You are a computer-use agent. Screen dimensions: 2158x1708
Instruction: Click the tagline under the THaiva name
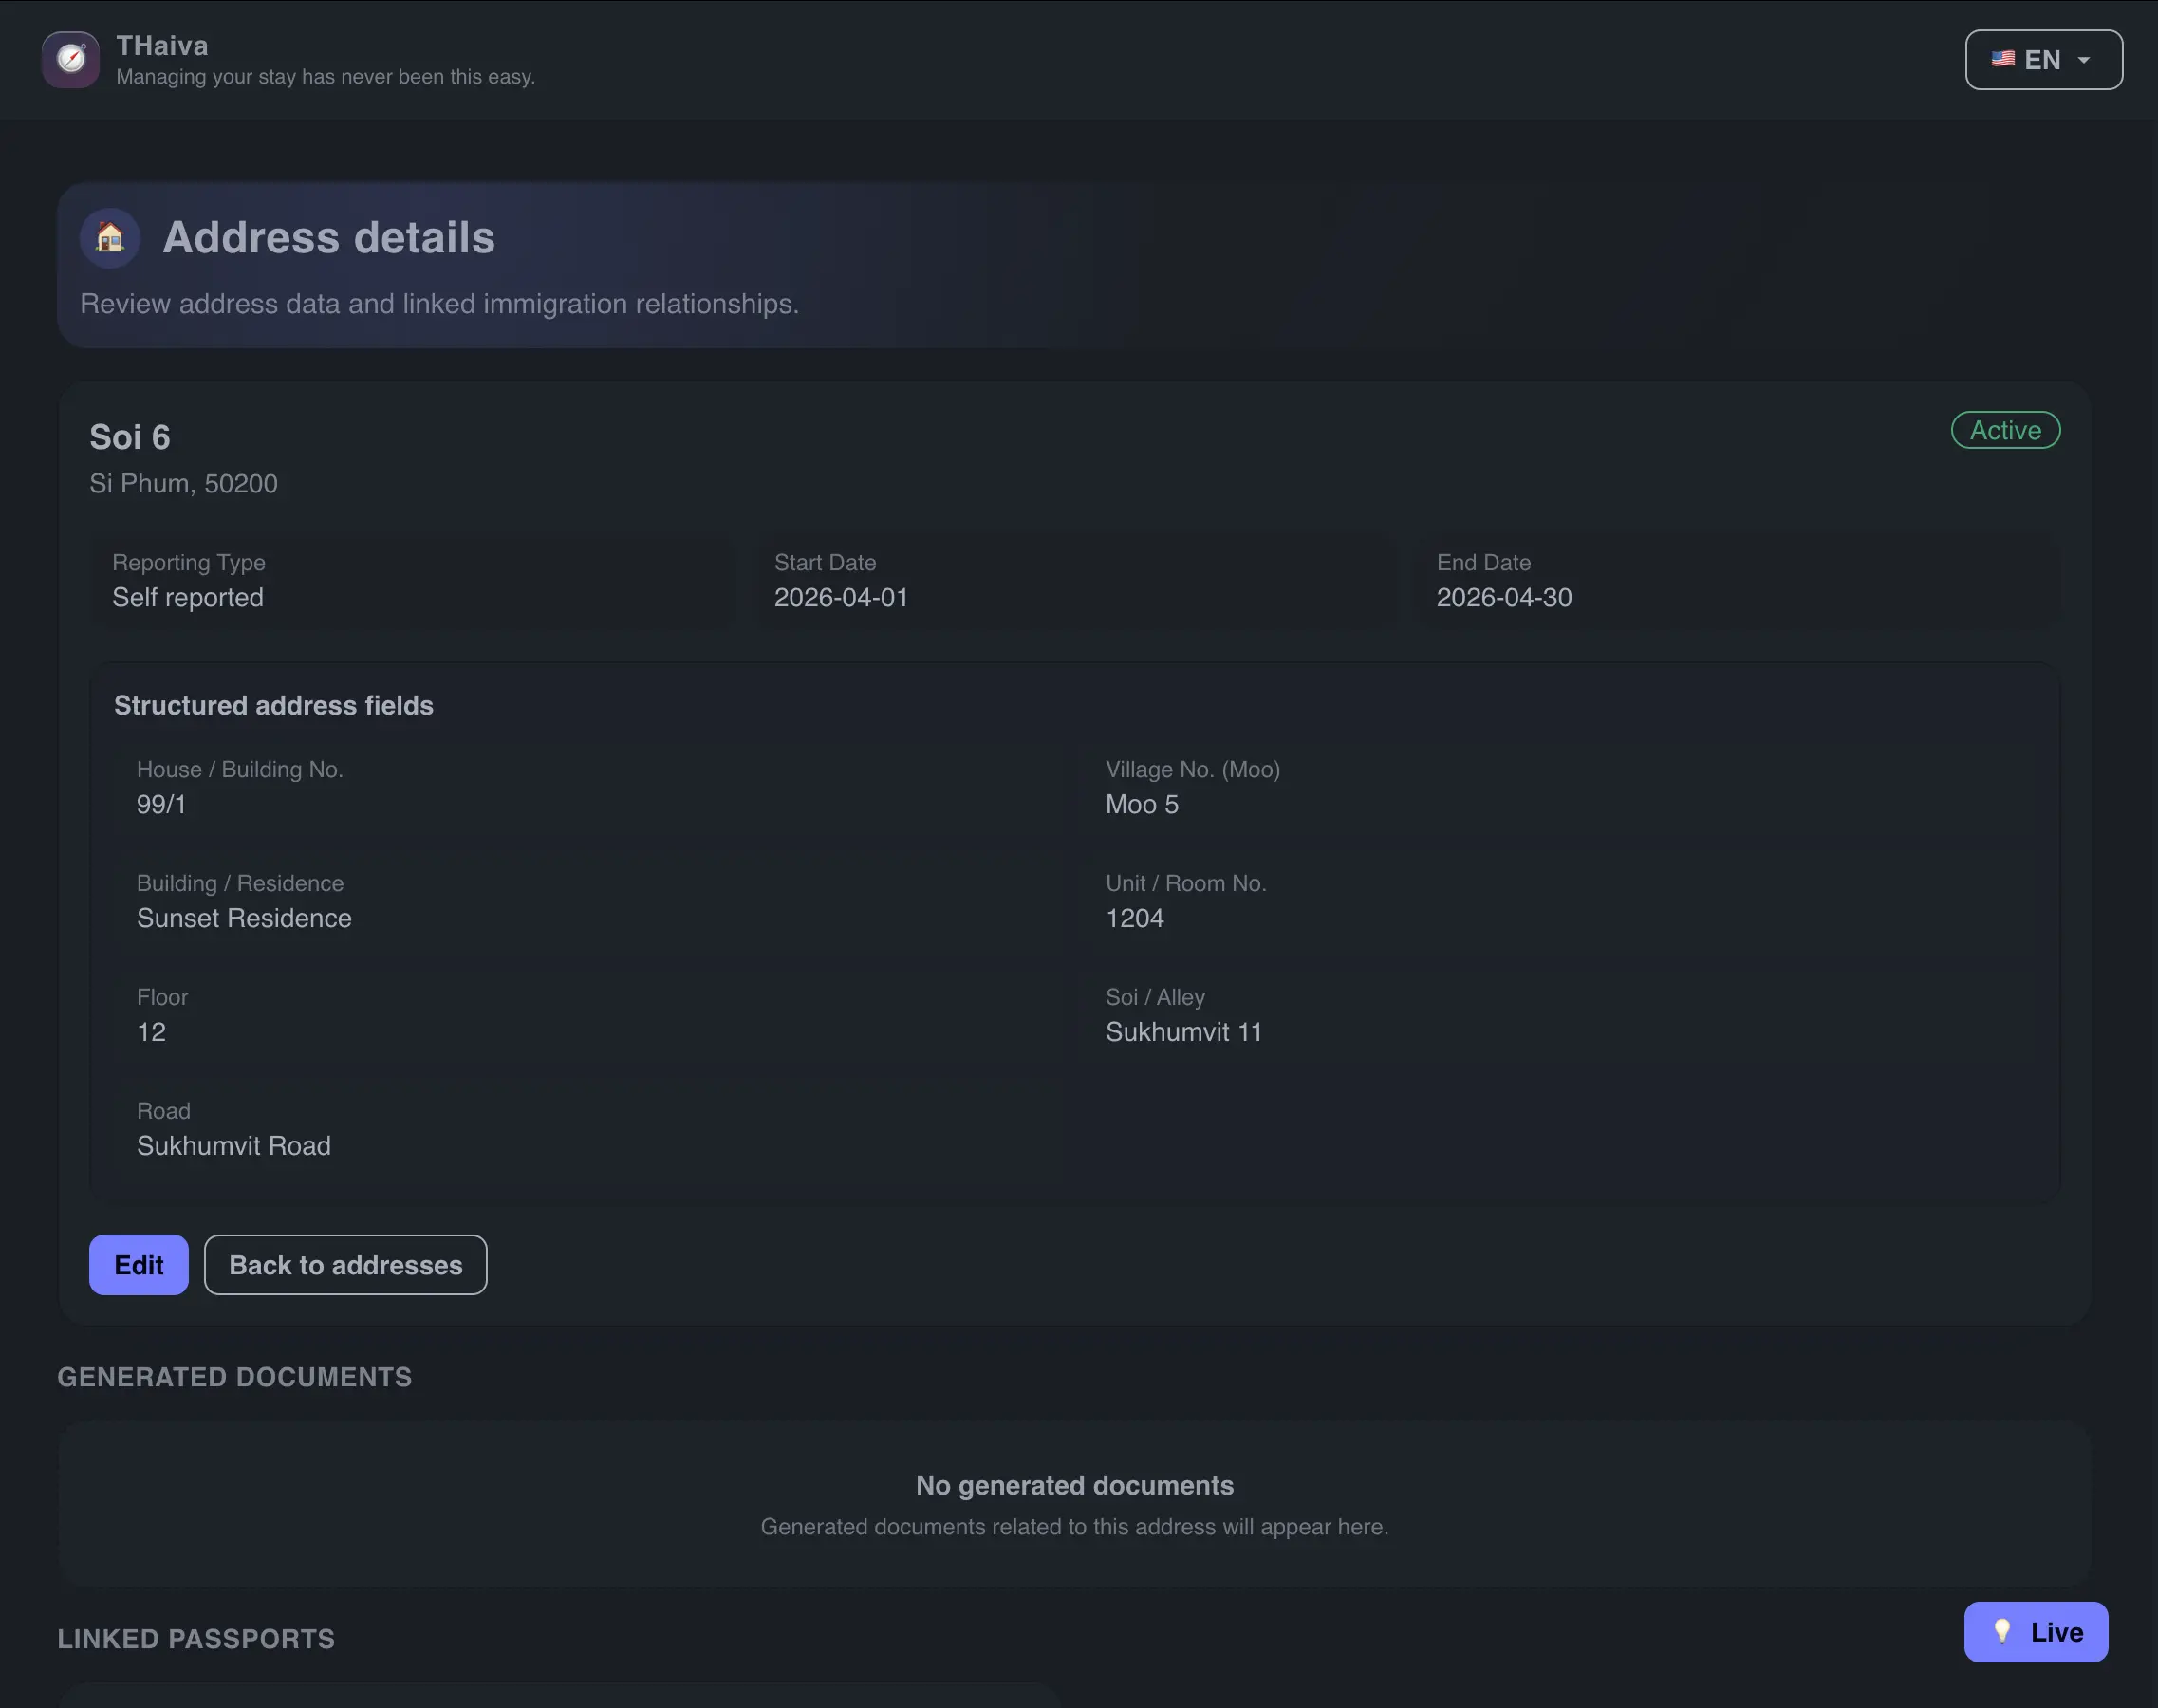326,76
